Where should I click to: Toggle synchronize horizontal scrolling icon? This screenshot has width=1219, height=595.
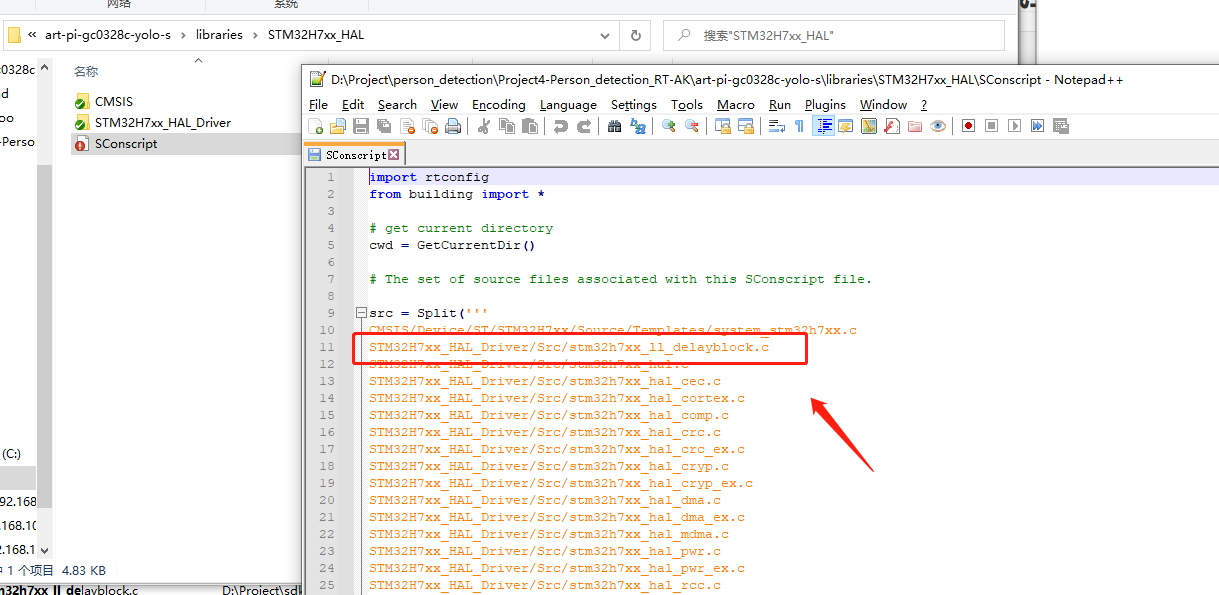745,126
